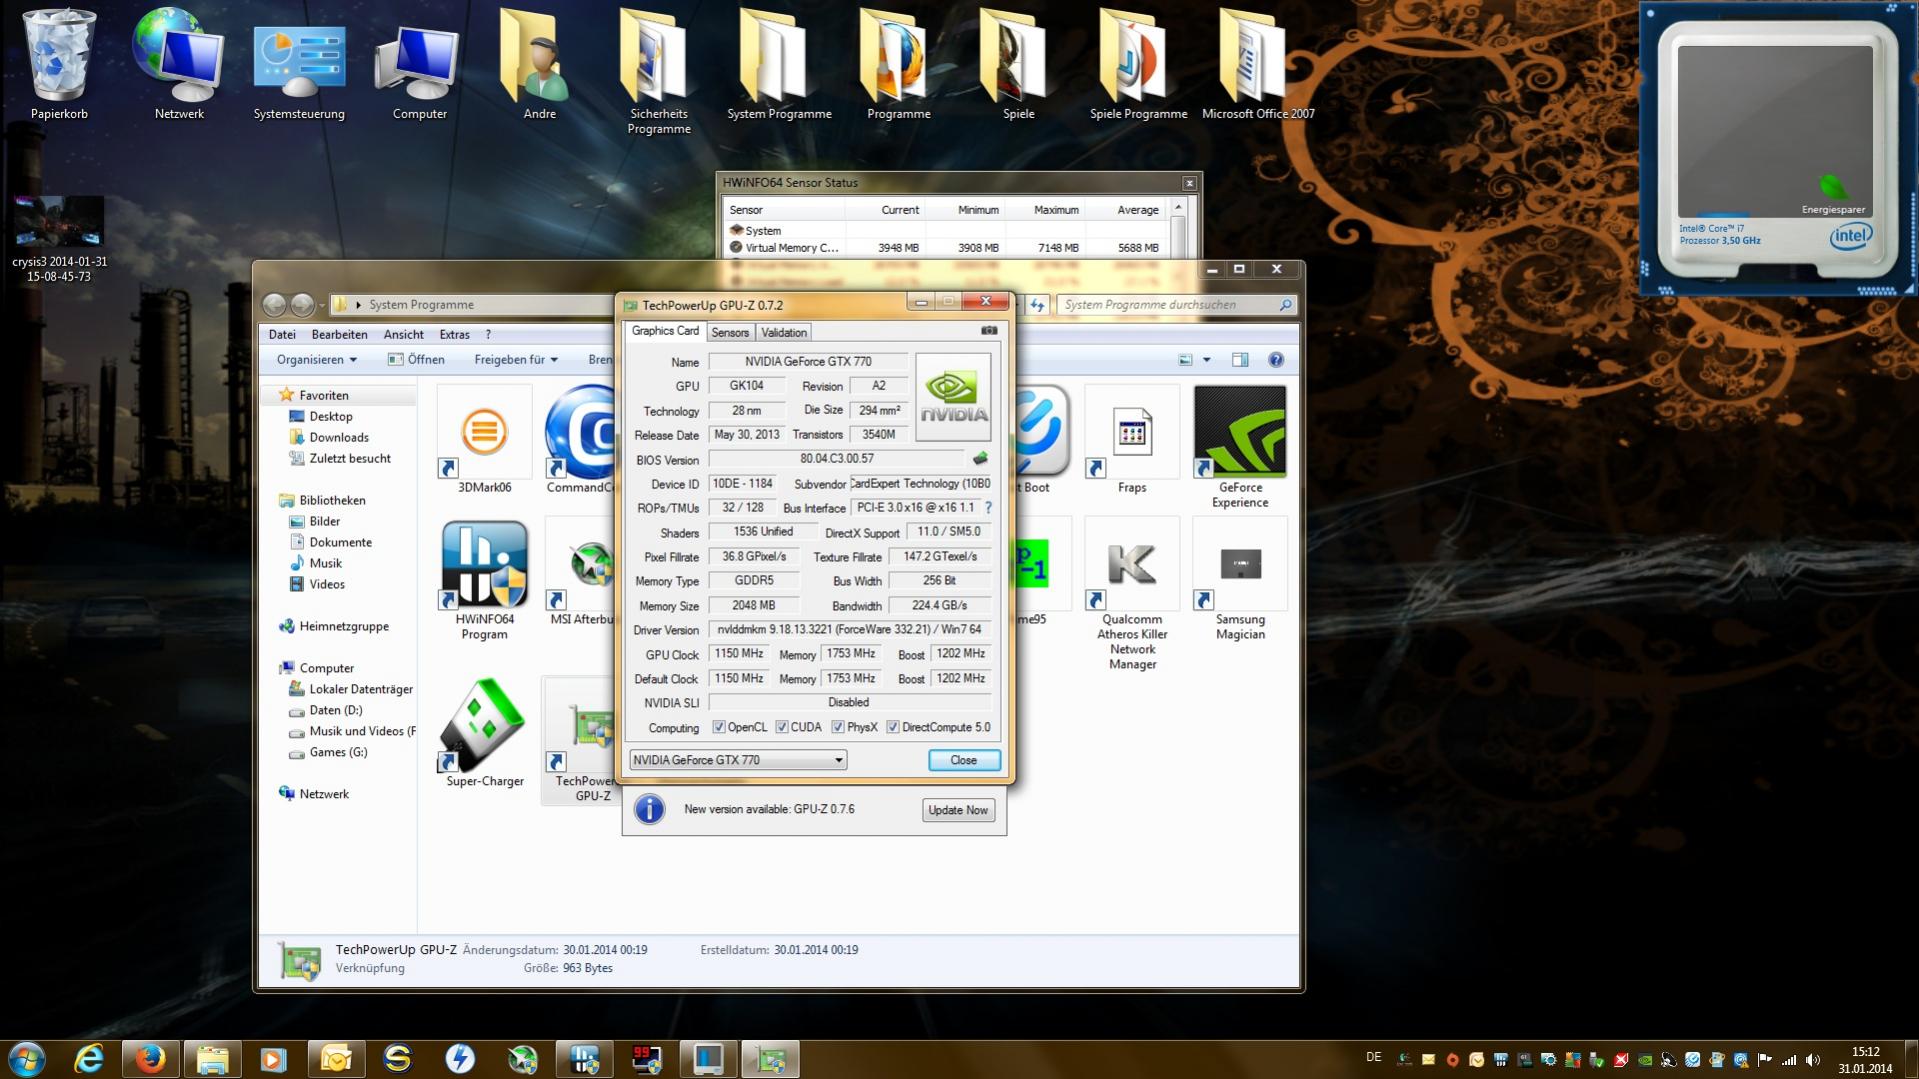Open the Extras menu
The image size is (1919, 1079).
[454, 334]
